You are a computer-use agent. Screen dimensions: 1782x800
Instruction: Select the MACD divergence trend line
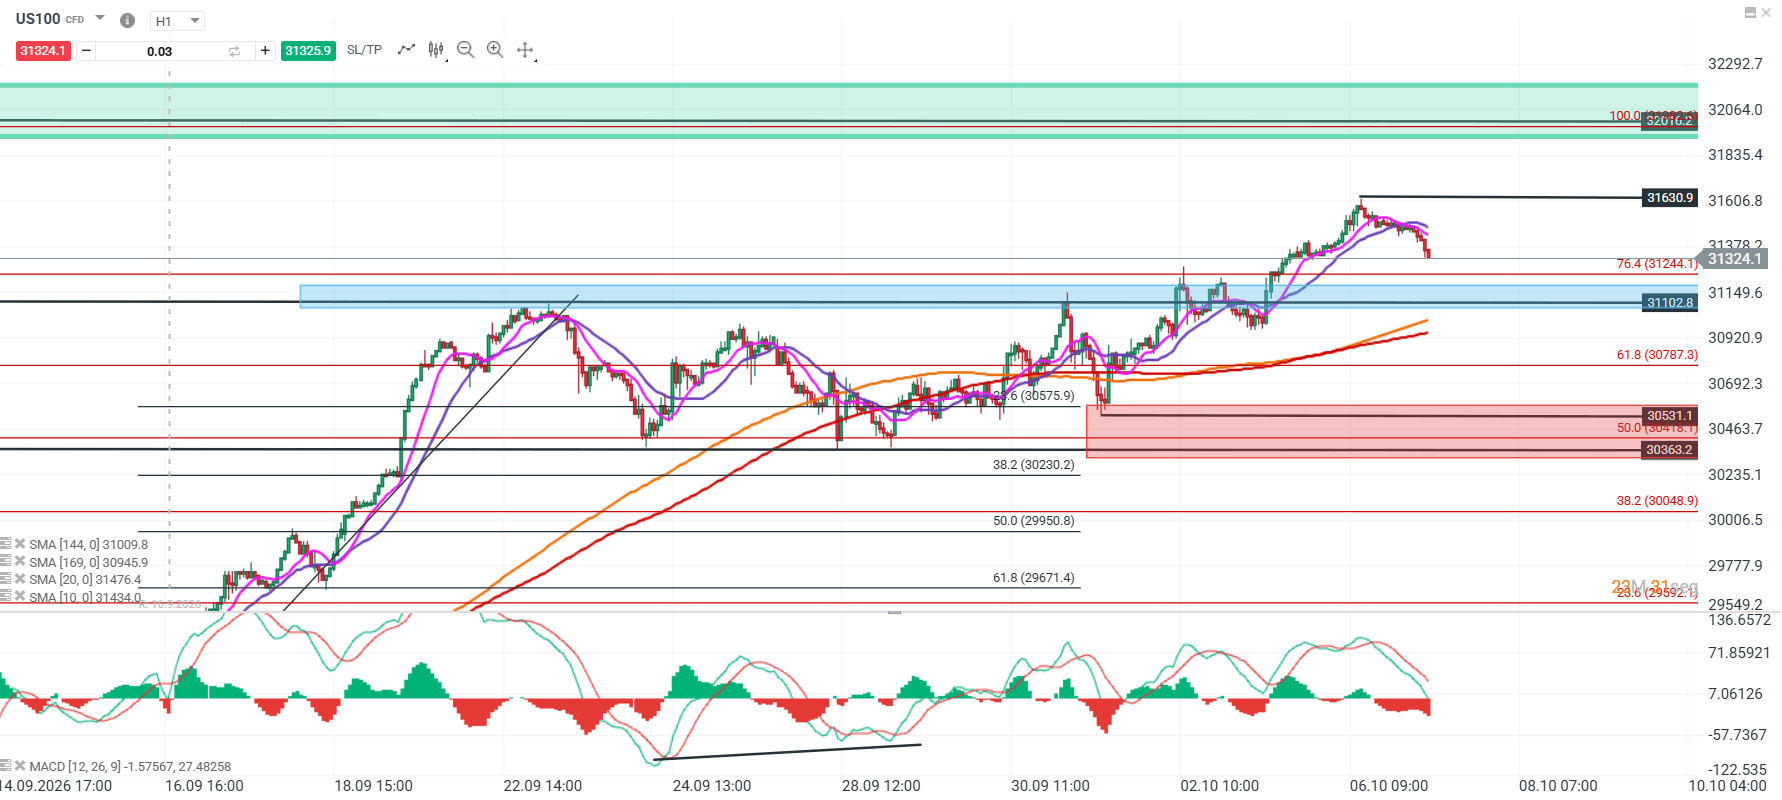pyautogui.click(x=787, y=752)
